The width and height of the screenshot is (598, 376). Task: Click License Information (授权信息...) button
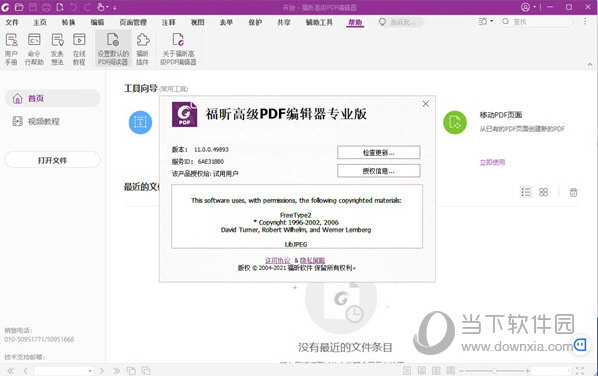[379, 171]
